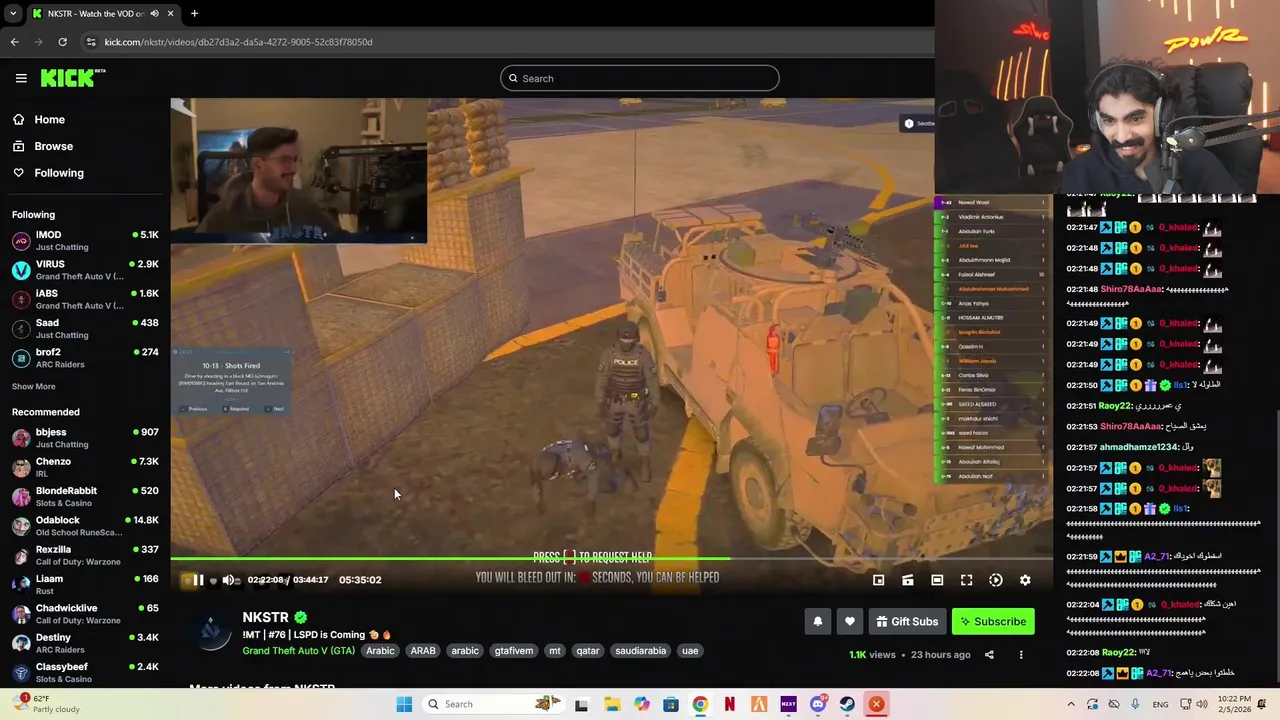Open recommended channel Chadwicklive
This screenshot has width=1280, height=720.
pos(85,614)
